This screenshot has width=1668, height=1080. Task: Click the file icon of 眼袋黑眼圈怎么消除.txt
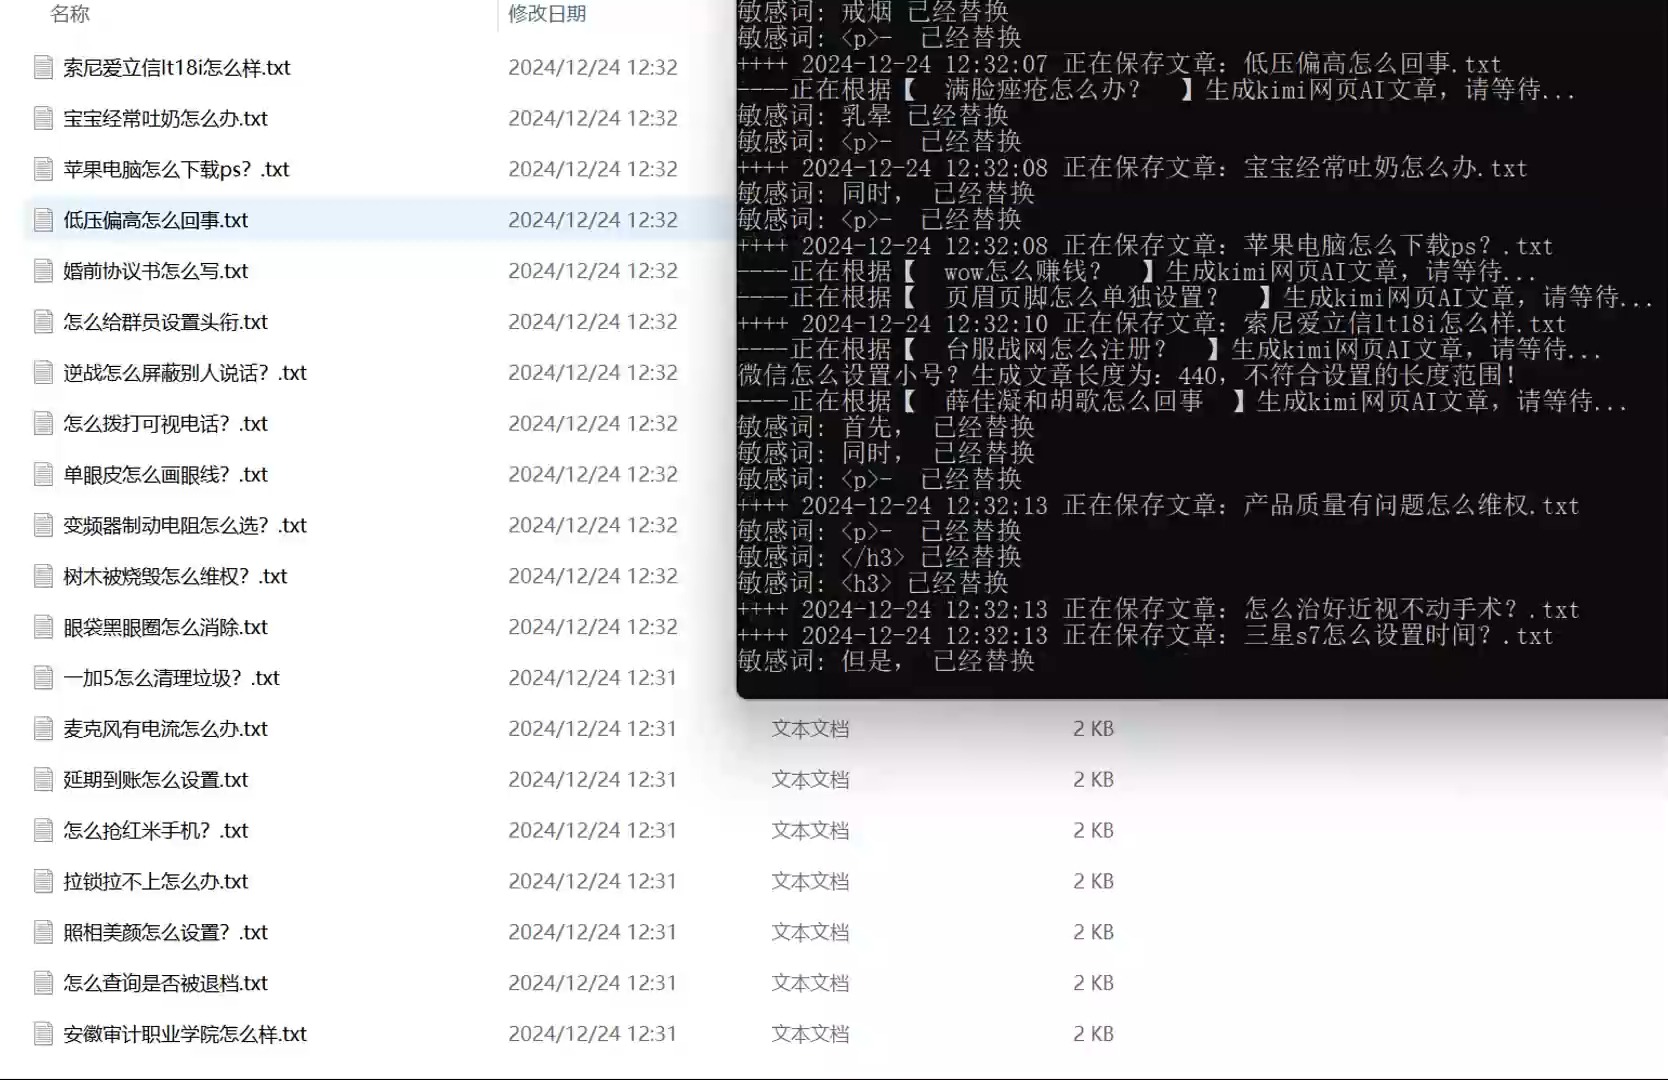point(43,627)
